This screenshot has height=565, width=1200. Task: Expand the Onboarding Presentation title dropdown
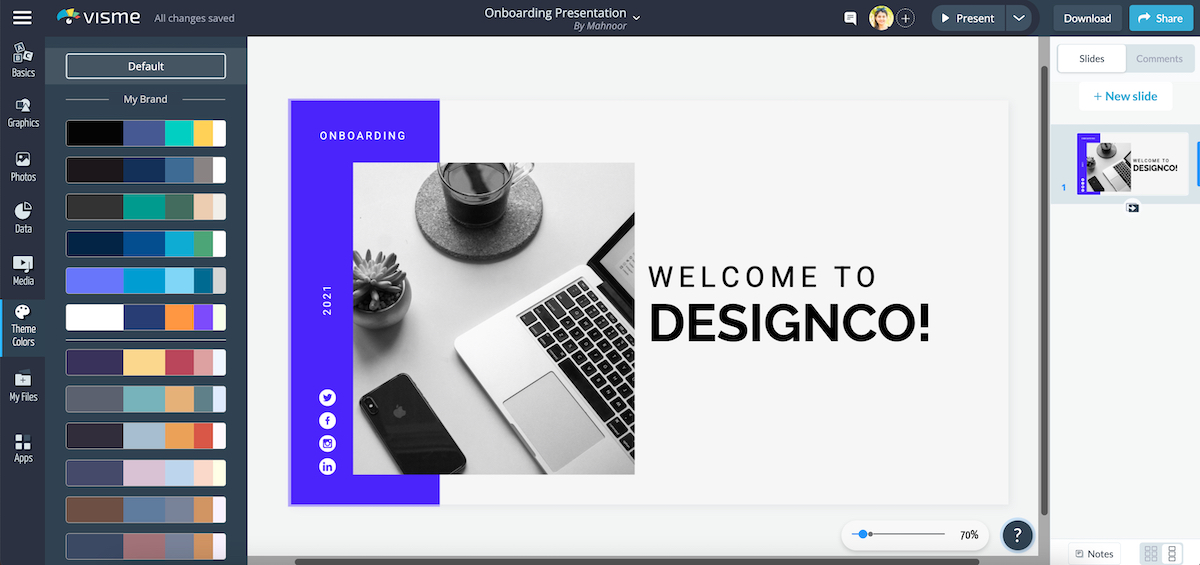637,17
